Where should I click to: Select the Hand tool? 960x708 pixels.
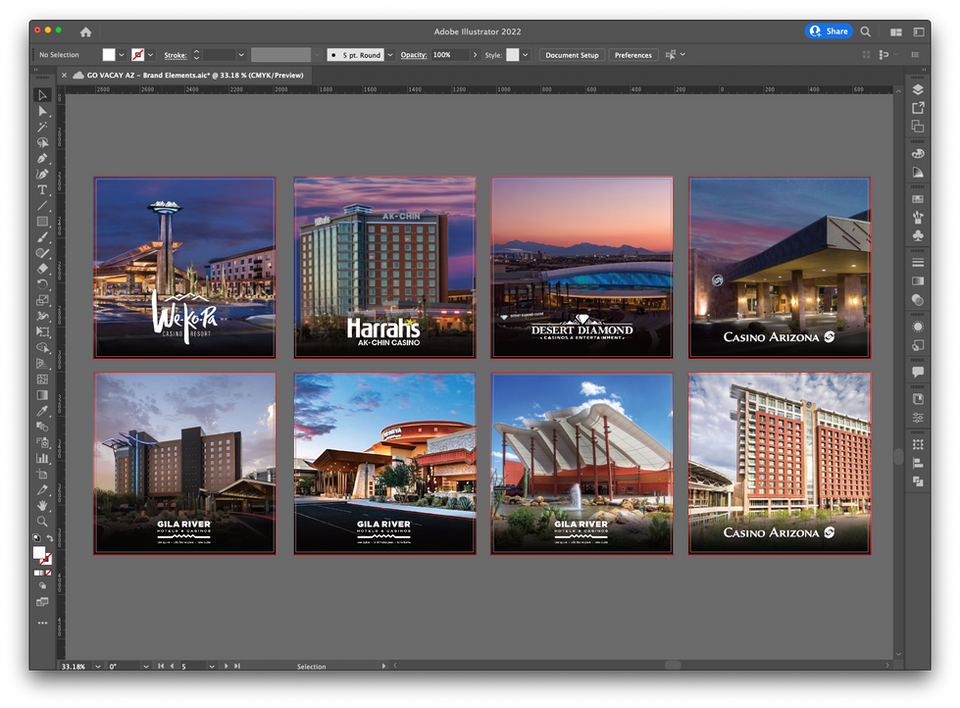(42, 506)
